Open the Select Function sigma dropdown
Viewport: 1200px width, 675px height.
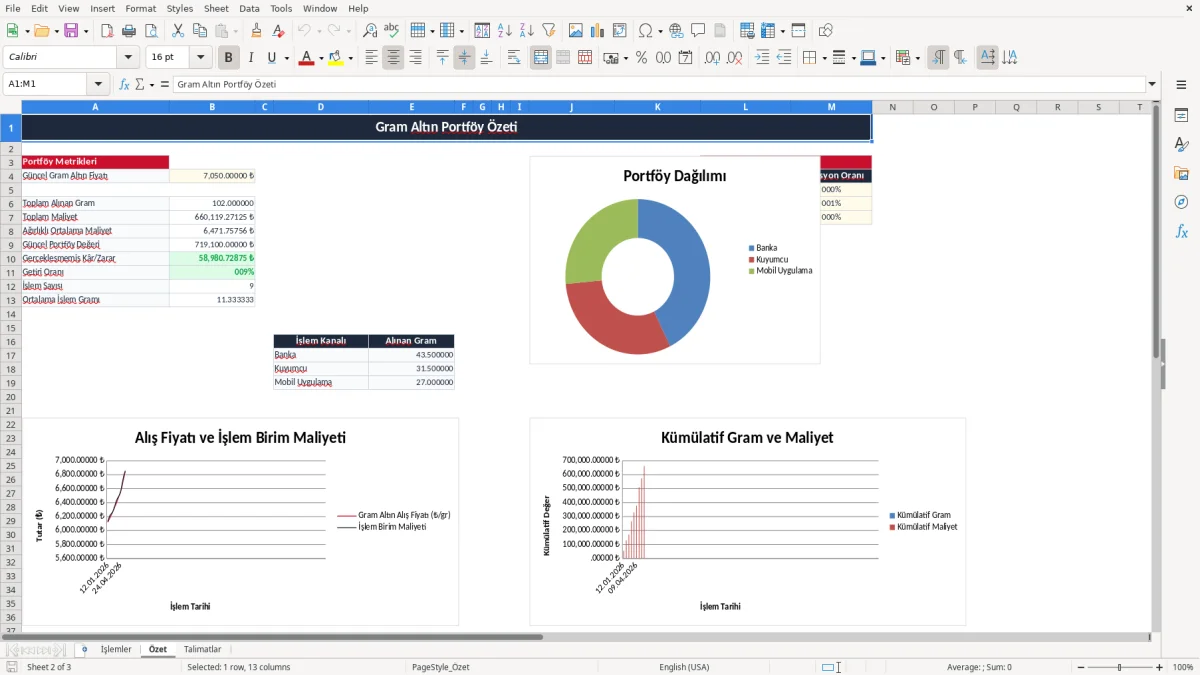point(152,84)
